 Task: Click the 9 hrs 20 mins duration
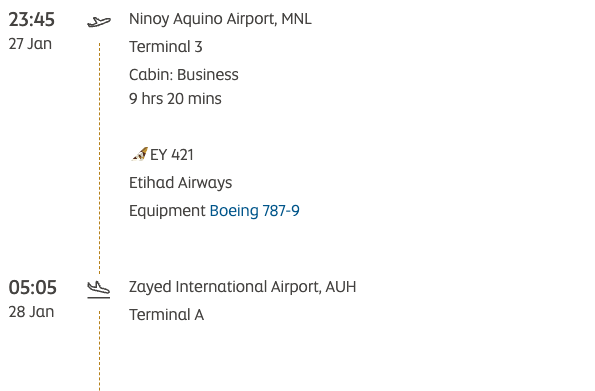[x=175, y=99]
